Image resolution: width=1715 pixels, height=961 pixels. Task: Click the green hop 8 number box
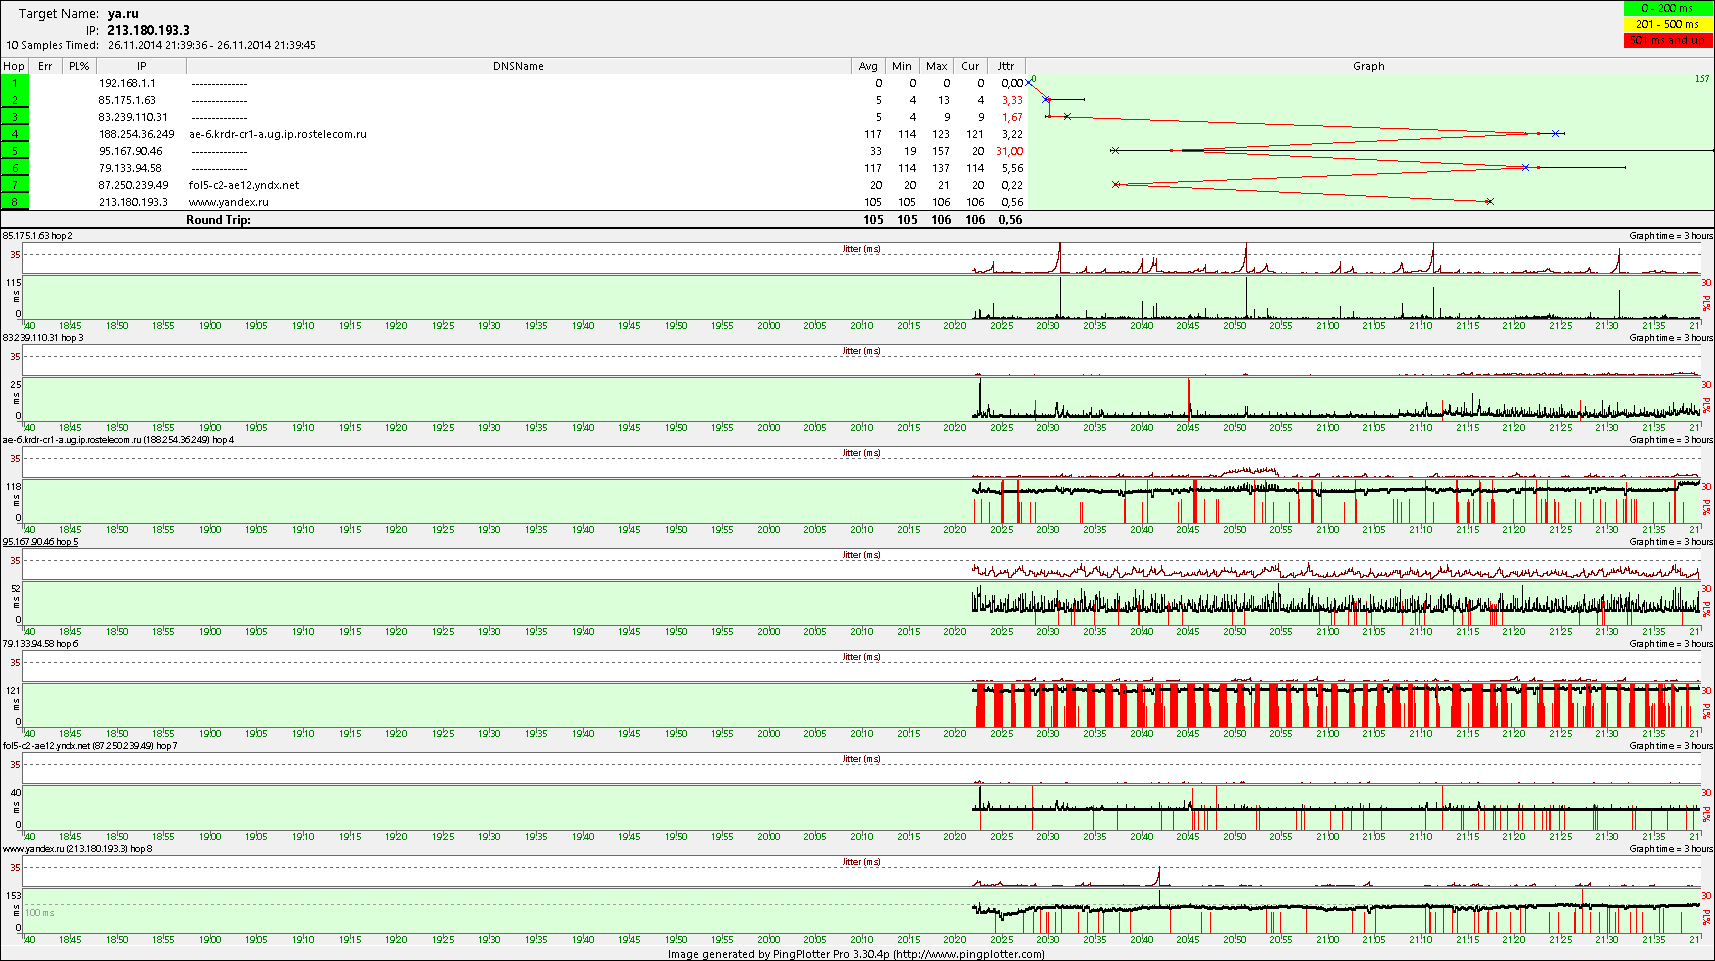pos(15,202)
